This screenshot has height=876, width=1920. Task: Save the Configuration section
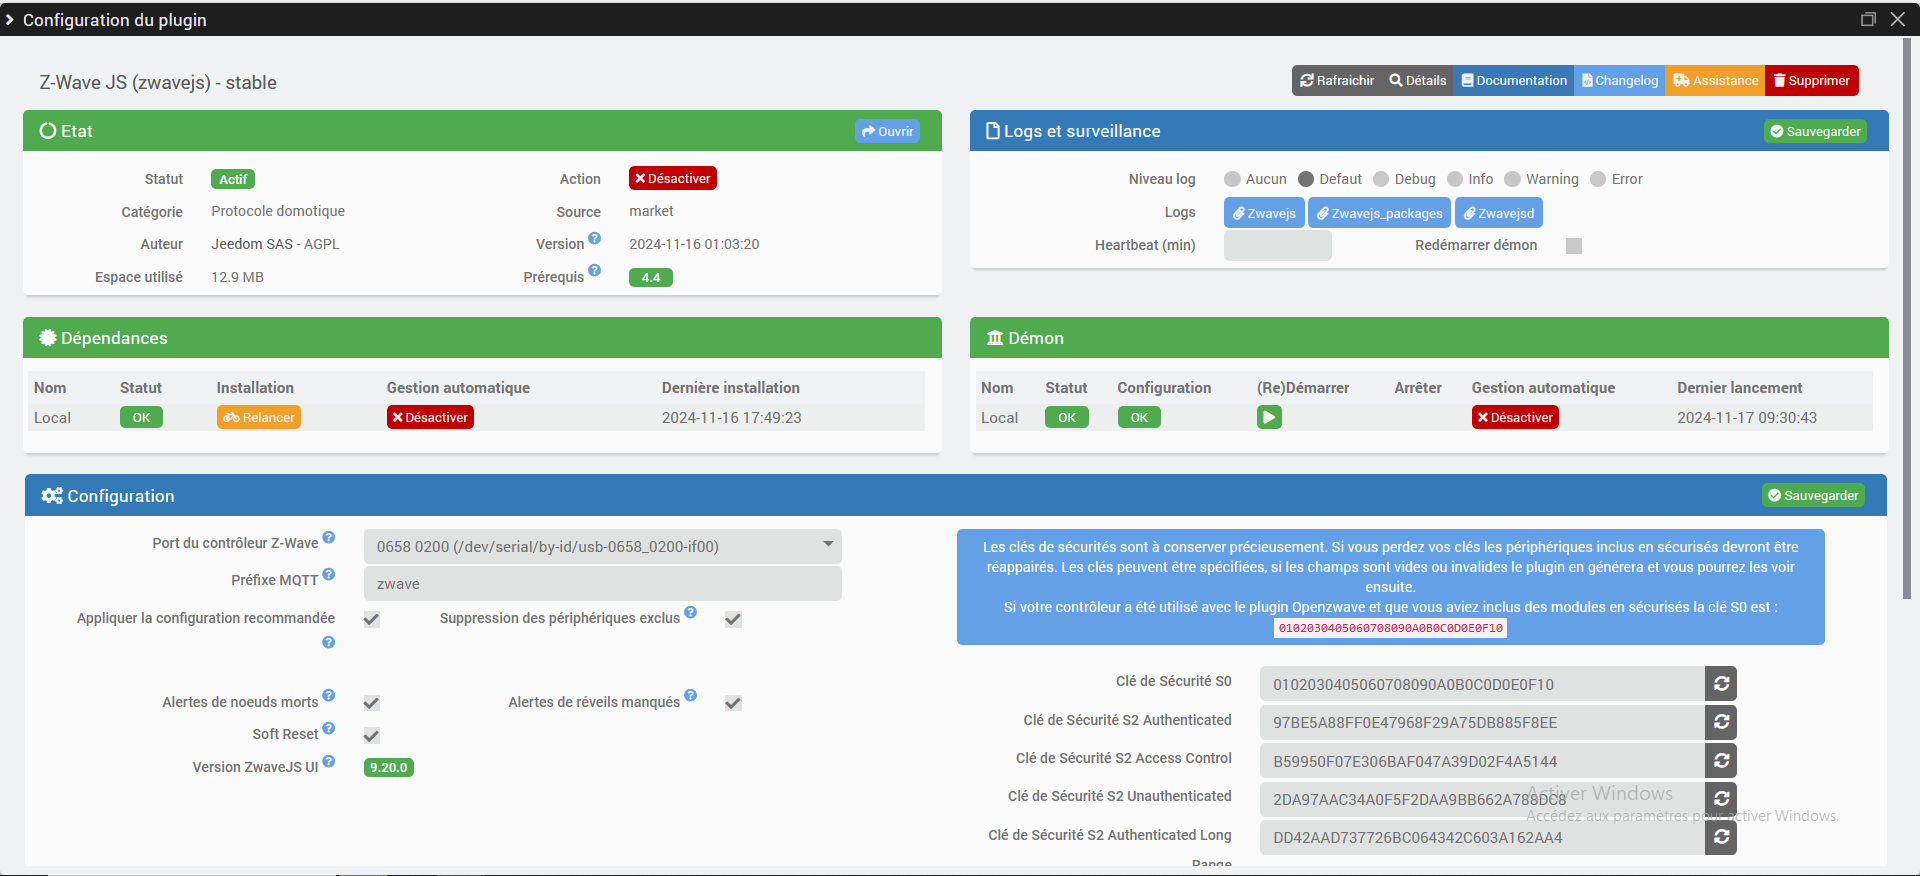(x=1813, y=495)
